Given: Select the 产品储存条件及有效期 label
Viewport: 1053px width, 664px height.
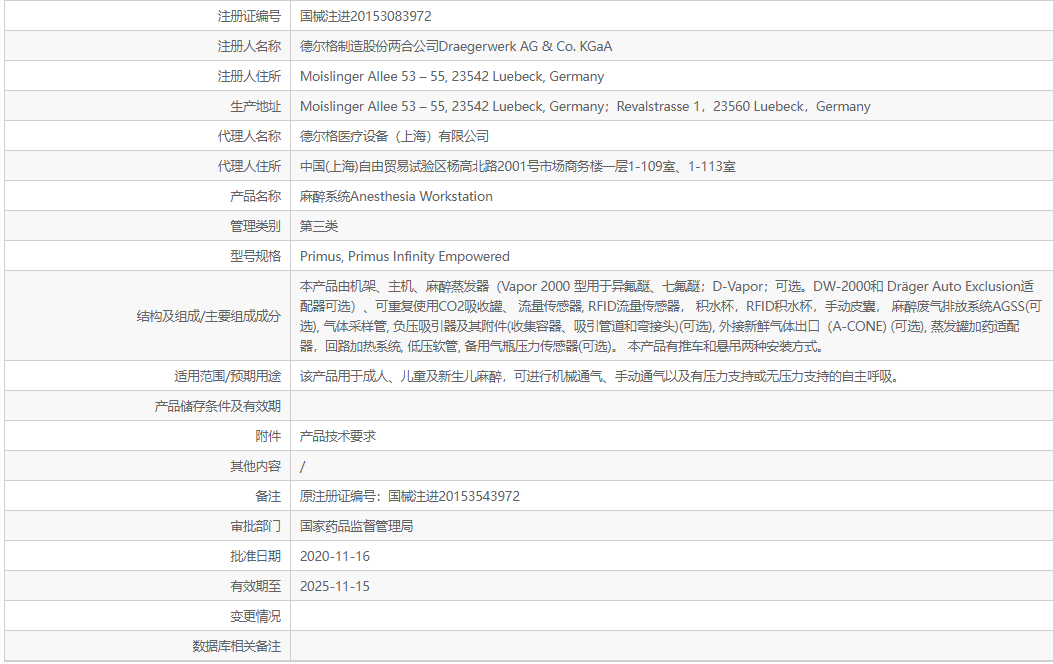Looking at the screenshot, I should [x=218, y=406].
